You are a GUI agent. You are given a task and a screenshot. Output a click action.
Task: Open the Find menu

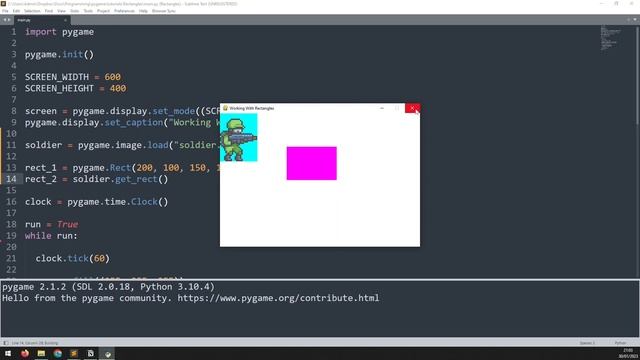pos(49,11)
